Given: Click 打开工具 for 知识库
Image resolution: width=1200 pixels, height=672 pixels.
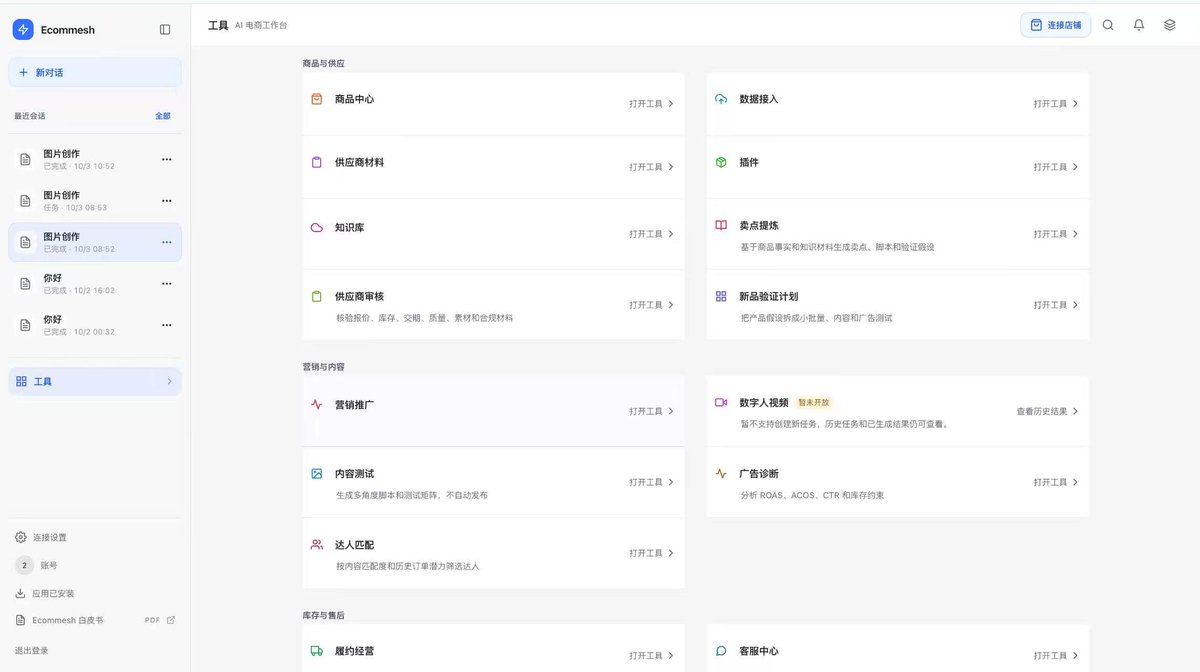Looking at the screenshot, I should [x=646, y=234].
